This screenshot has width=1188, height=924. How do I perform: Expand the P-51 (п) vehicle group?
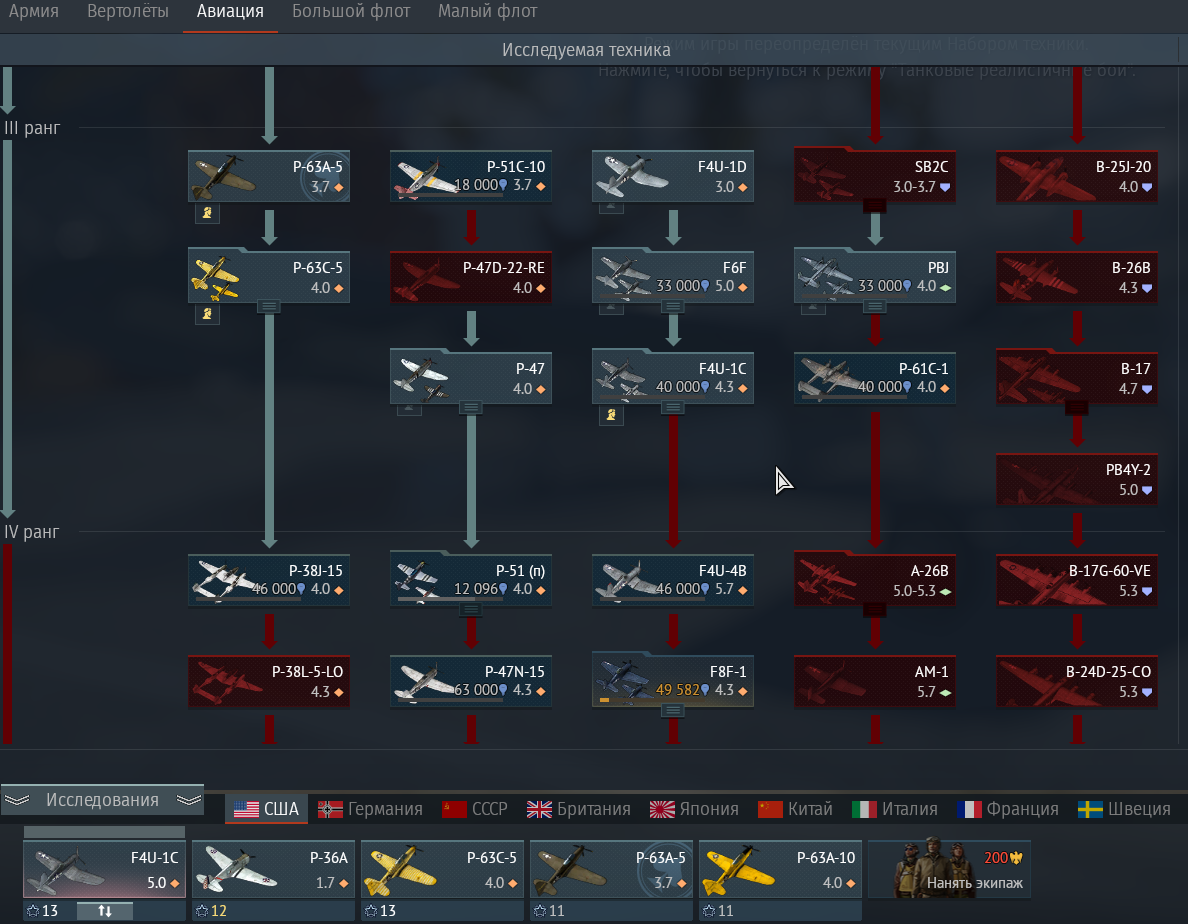[471, 609]
